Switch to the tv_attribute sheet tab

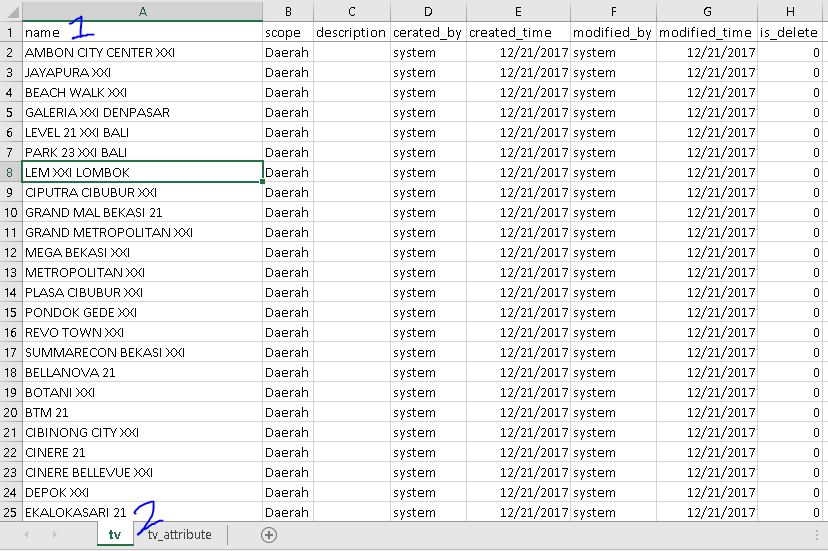point(180,535)
